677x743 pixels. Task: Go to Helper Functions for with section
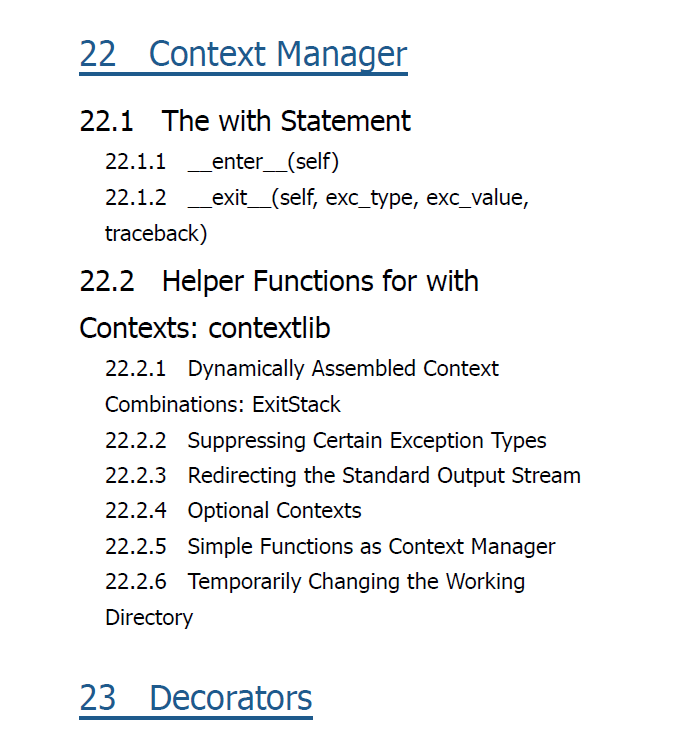coord(279,281)
